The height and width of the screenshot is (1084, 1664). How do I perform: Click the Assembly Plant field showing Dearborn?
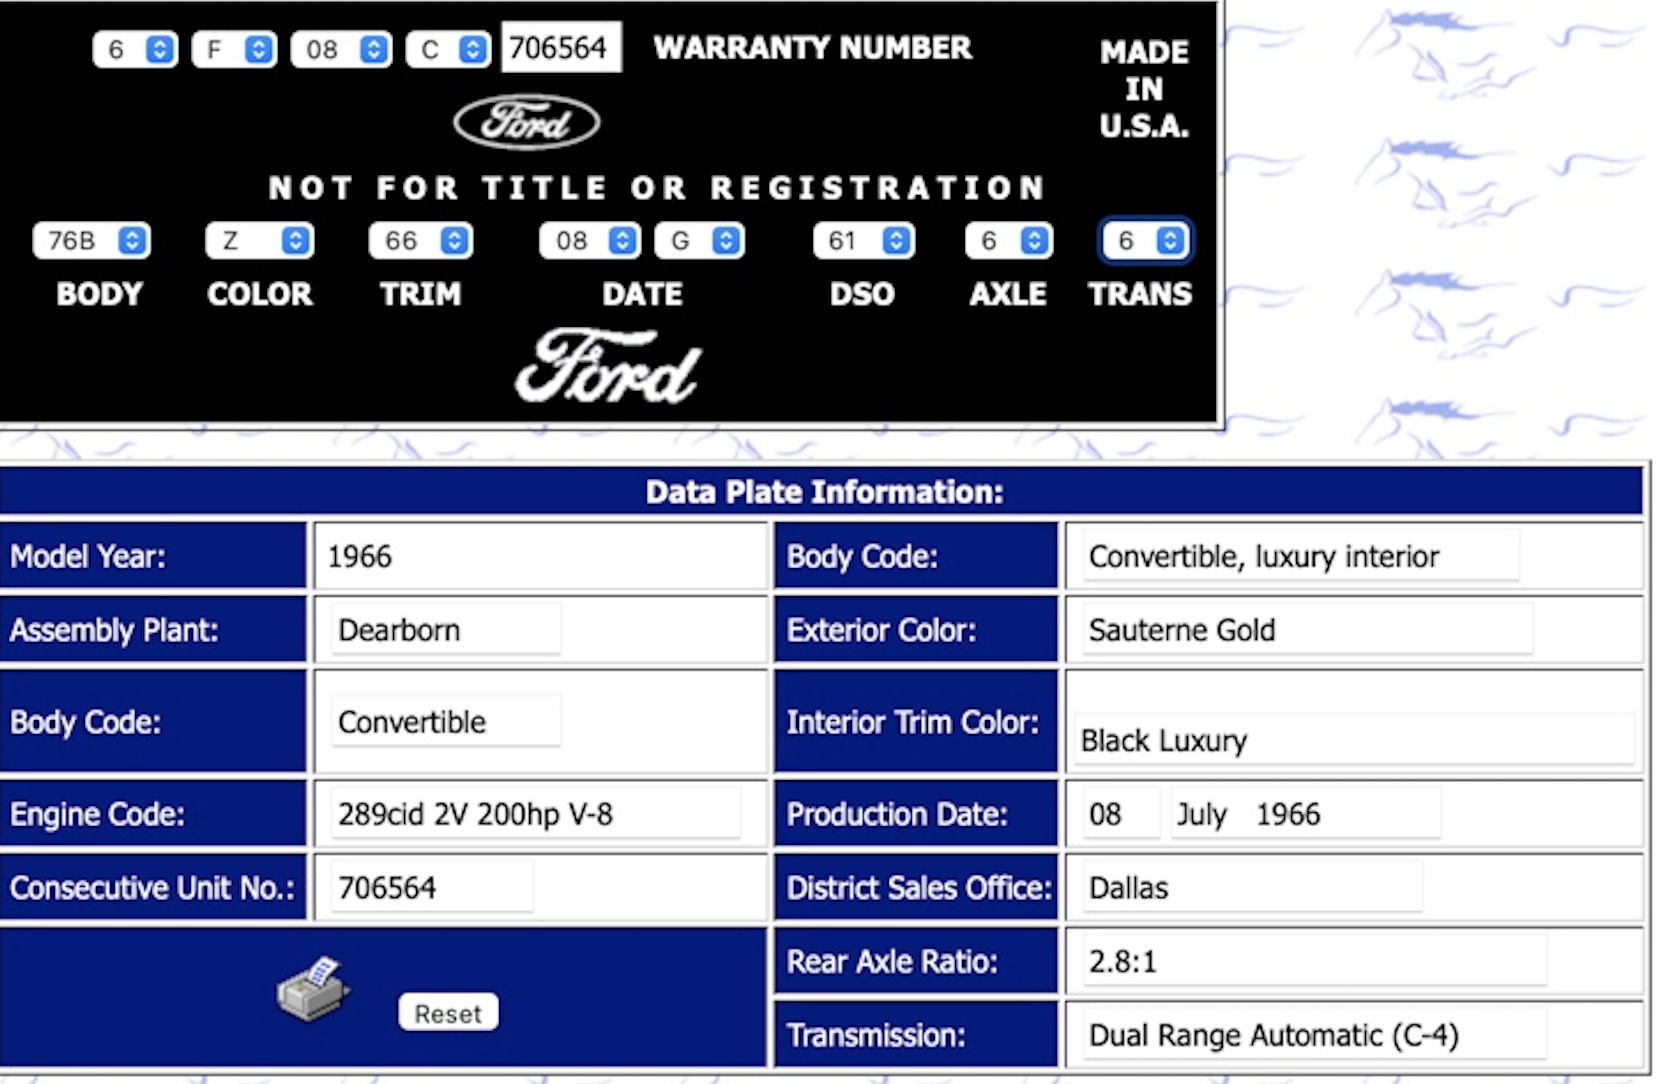tap(446, 629)
